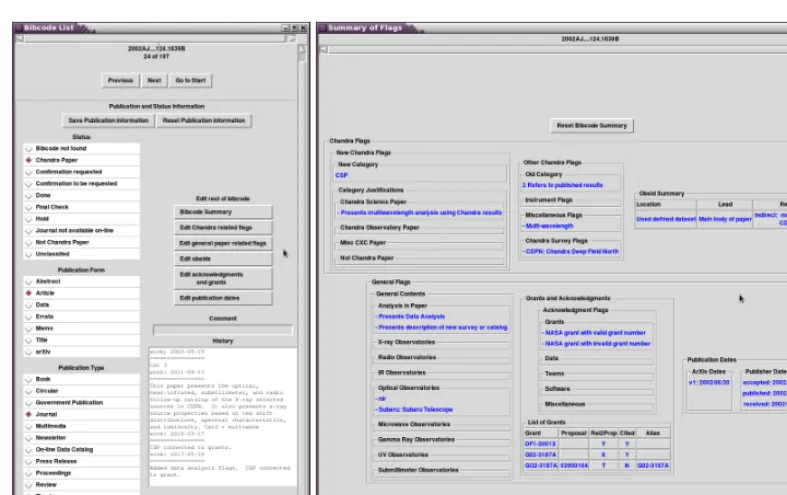The height and width of the screenshot is (495, 787).
Task: Choose arXiv publication form
Action: (x=81, y=352)
